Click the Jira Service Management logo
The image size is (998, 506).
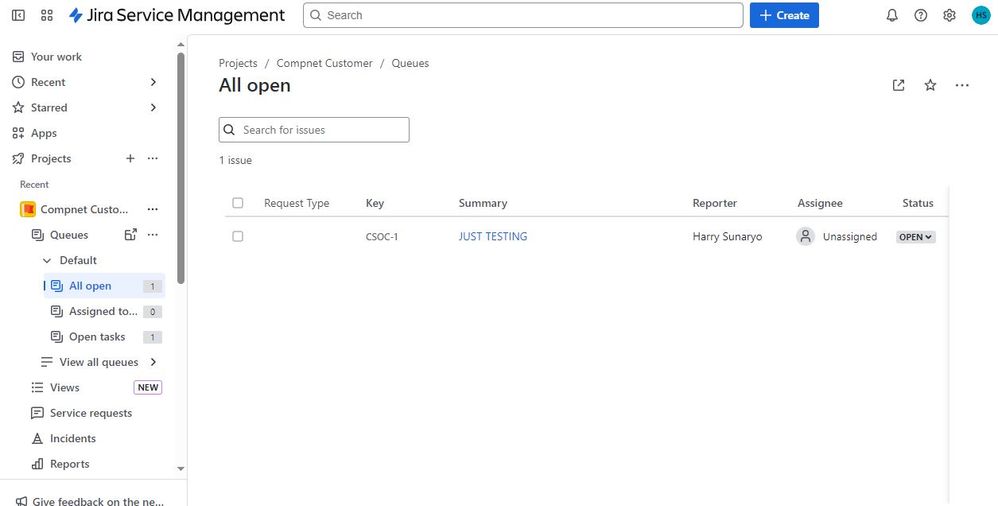pyautogui.click(x=177, y=15)
